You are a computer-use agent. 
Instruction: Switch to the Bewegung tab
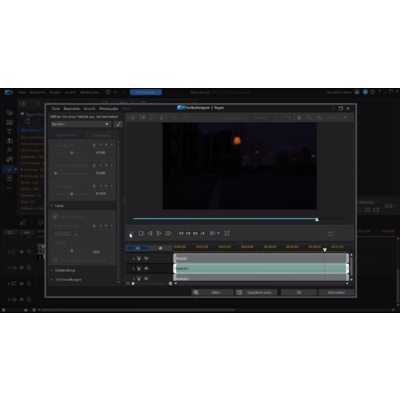[x=101, y=135]
